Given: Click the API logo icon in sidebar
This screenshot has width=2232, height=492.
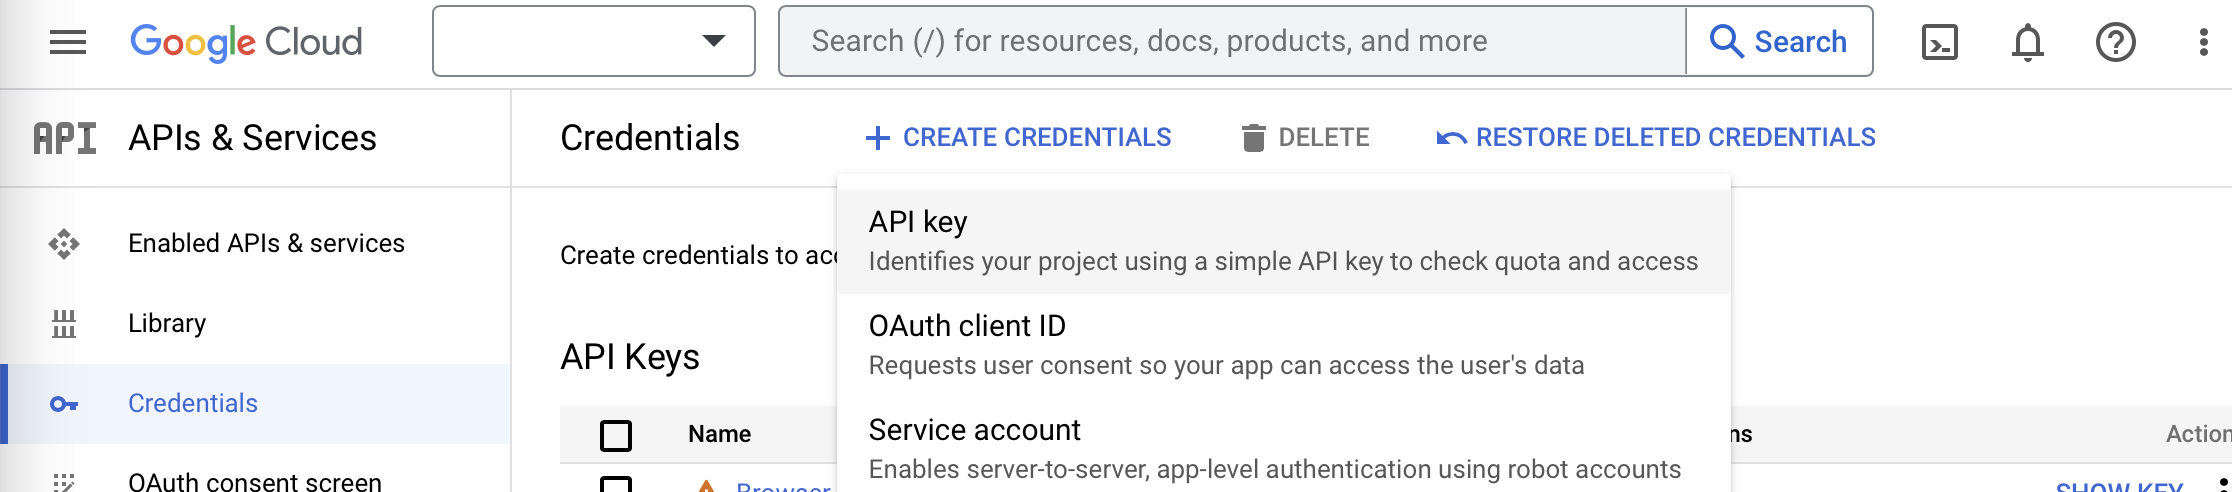Looking at the screenshot, I should 65,138.
